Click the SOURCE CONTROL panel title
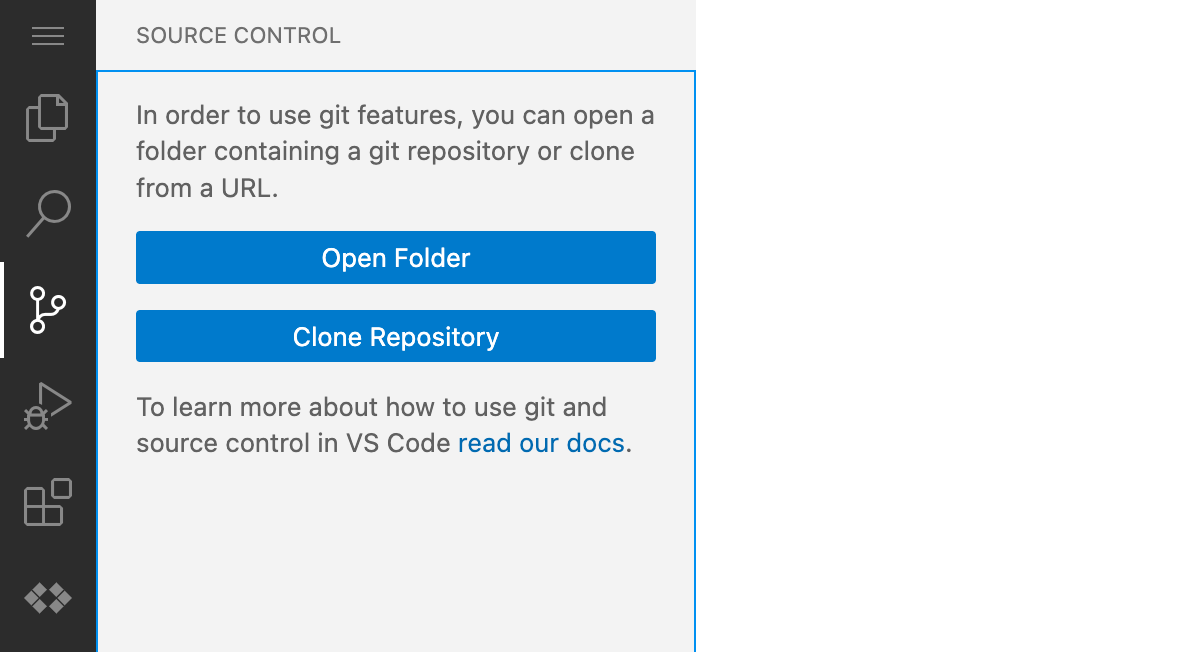 coord(238,36)
